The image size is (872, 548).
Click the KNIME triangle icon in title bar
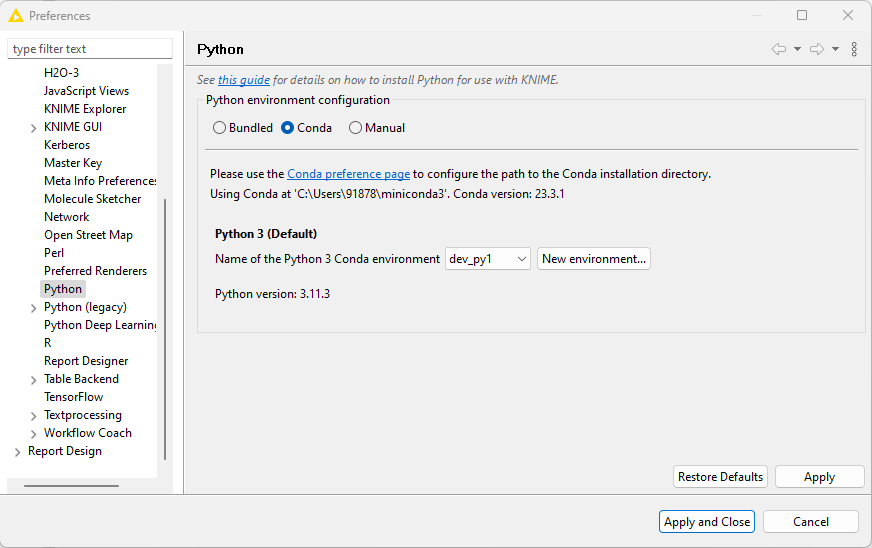(x=16, y=16)
